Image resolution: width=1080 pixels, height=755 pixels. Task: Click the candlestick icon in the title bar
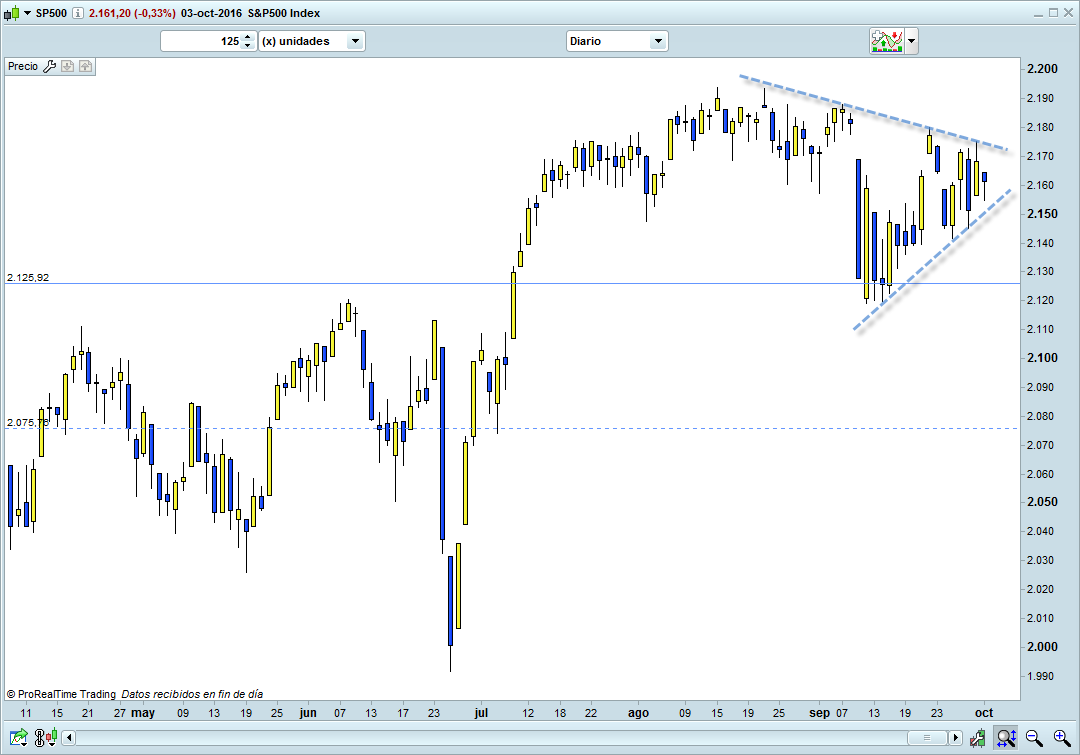click(12, 12)
